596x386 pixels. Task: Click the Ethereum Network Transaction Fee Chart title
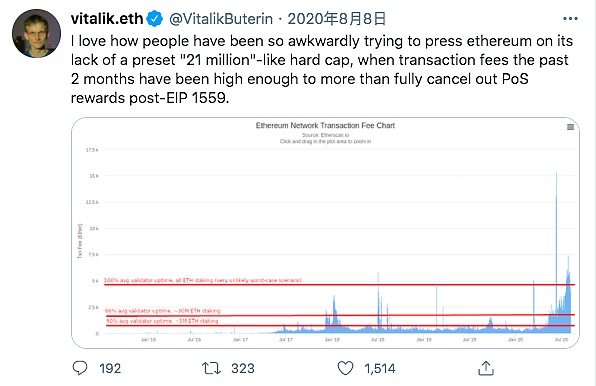click(325, 125)
